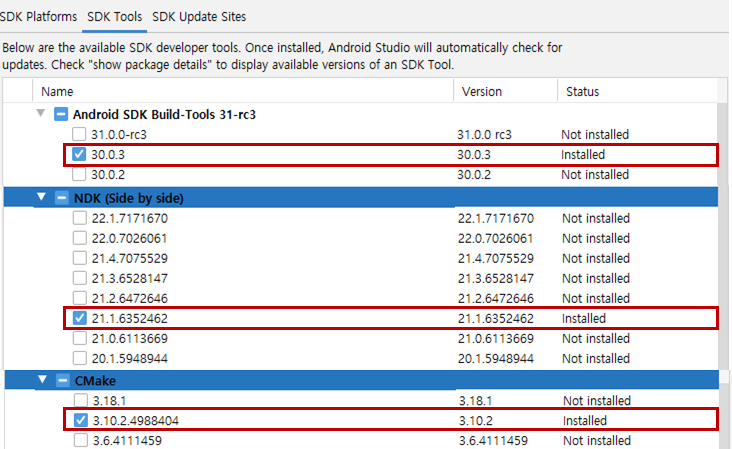This screenshot has height=449, width=732.
Task: Check the CMake 3.6.4111459 box
Action: 81,441
